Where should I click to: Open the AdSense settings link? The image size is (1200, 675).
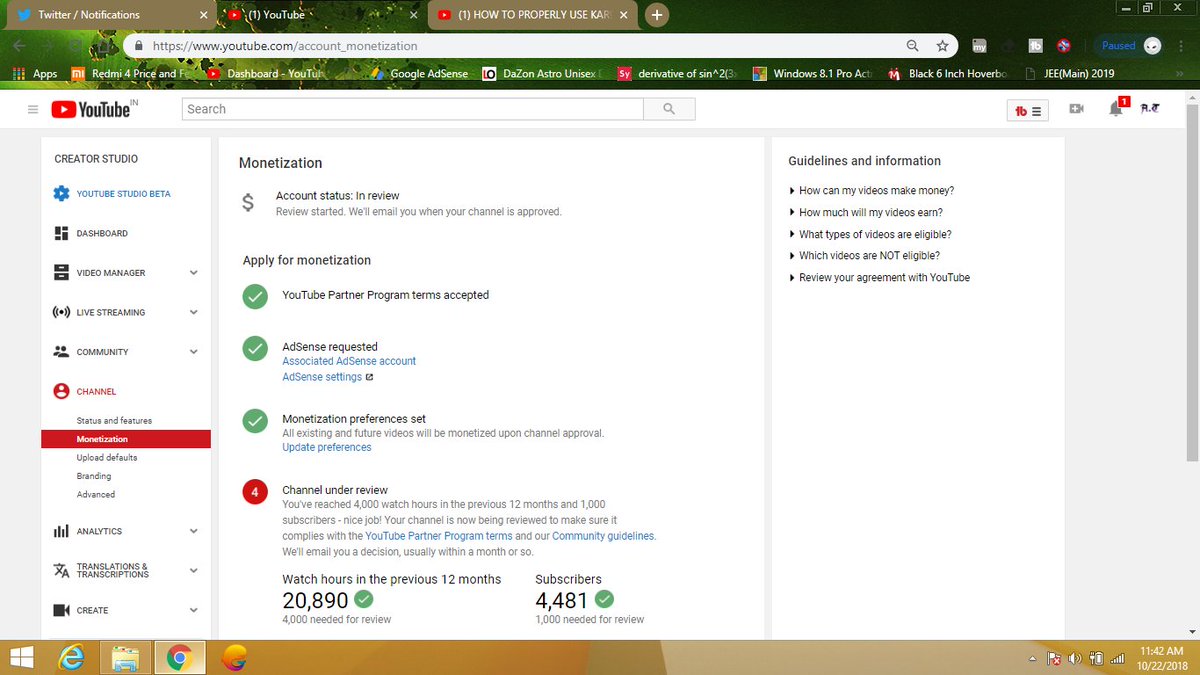click(x=322, y=377)
